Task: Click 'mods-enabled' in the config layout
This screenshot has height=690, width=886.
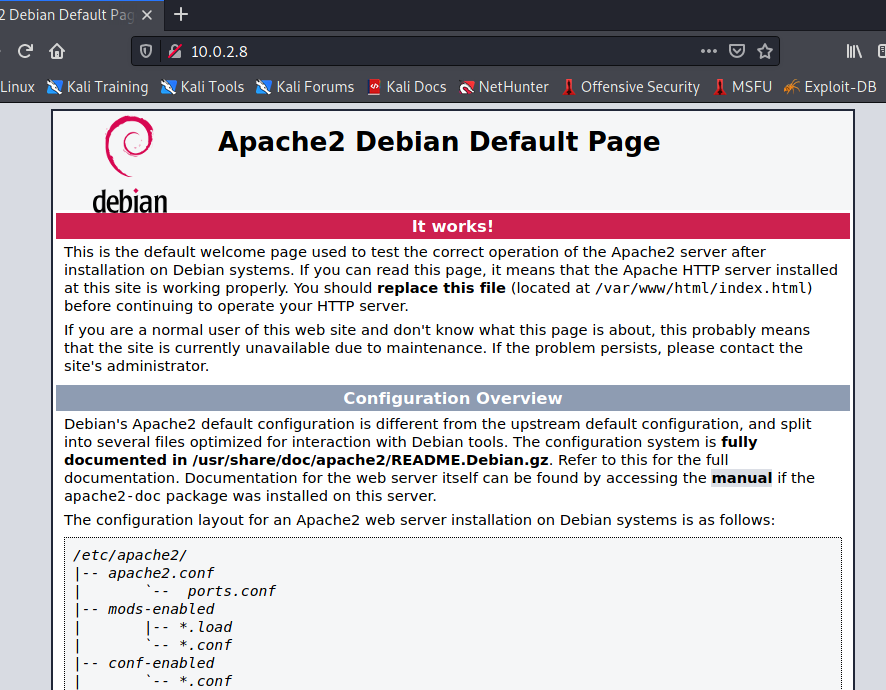Action: pos(161,610)
